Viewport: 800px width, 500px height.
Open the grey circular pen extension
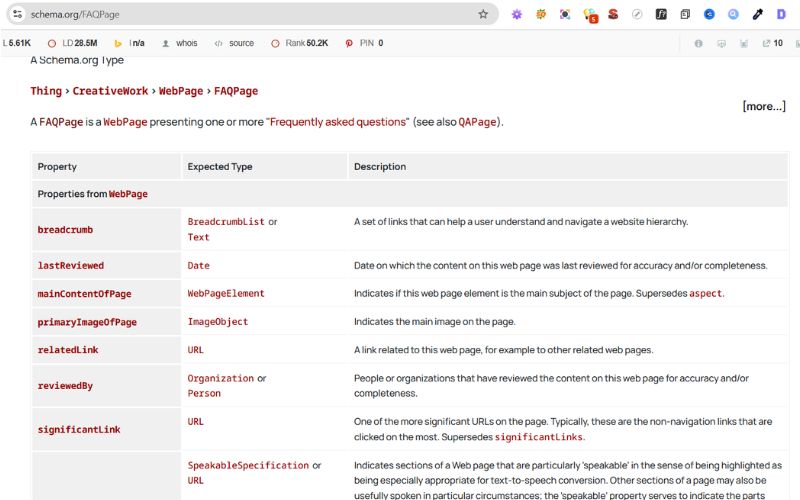pos(637,14)
